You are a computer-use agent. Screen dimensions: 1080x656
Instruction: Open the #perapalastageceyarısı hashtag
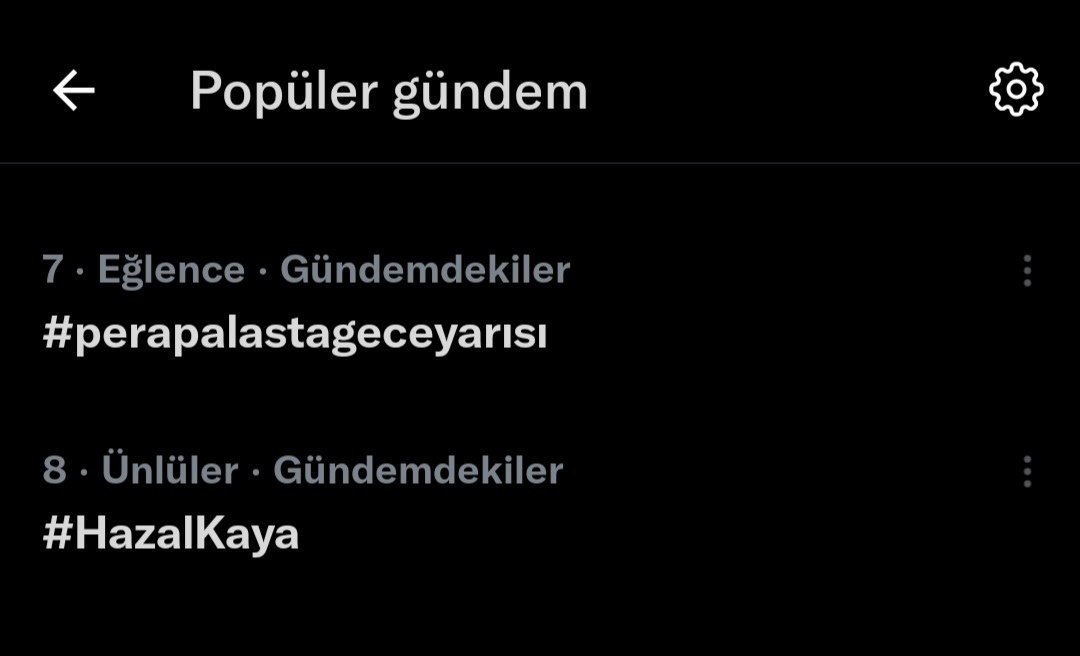click(295, 334)
